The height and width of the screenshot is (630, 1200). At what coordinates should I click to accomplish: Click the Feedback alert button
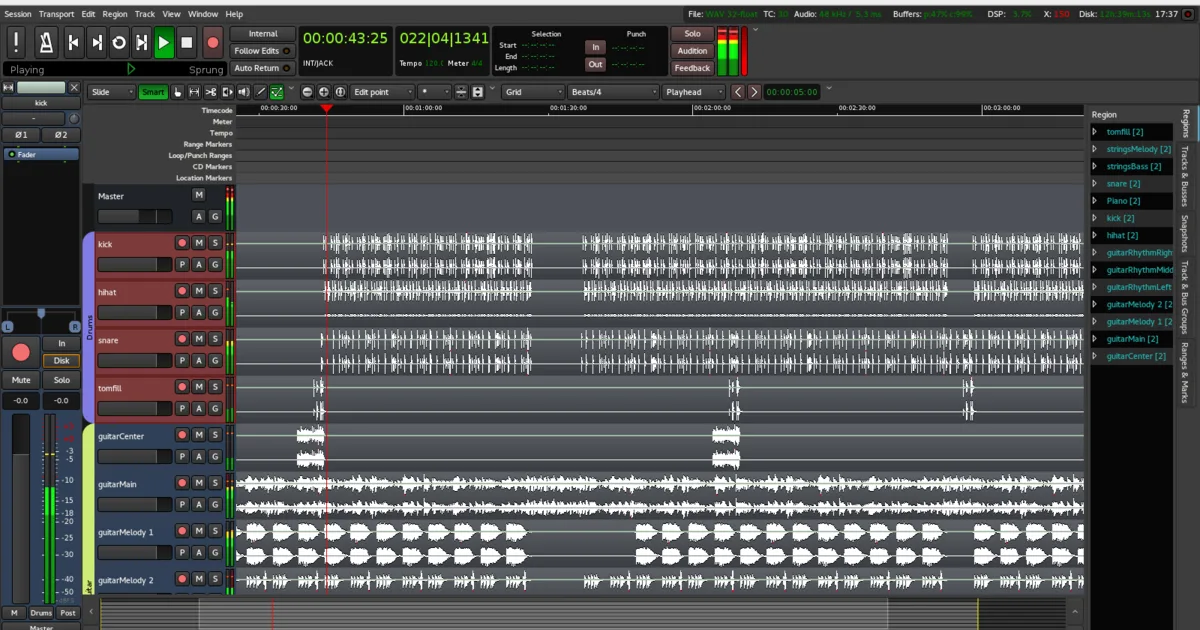point(692,68)
